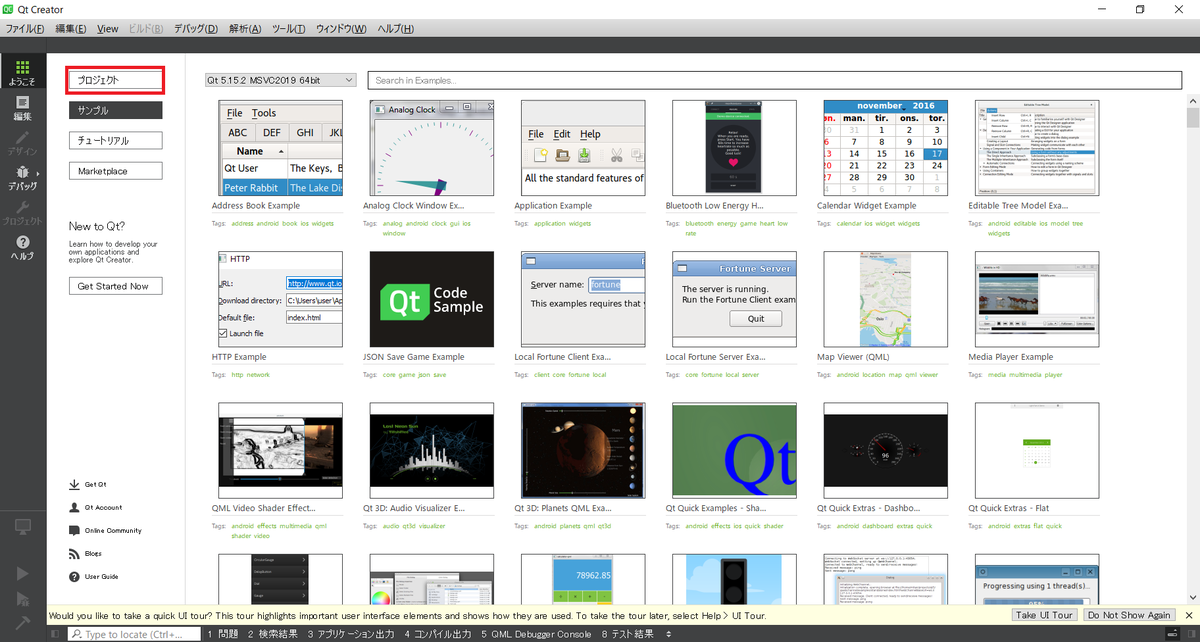This screenshot has height=642, width=1200.
Task: Click the Do Not Show Again button
Action: tap(1130, 615)
